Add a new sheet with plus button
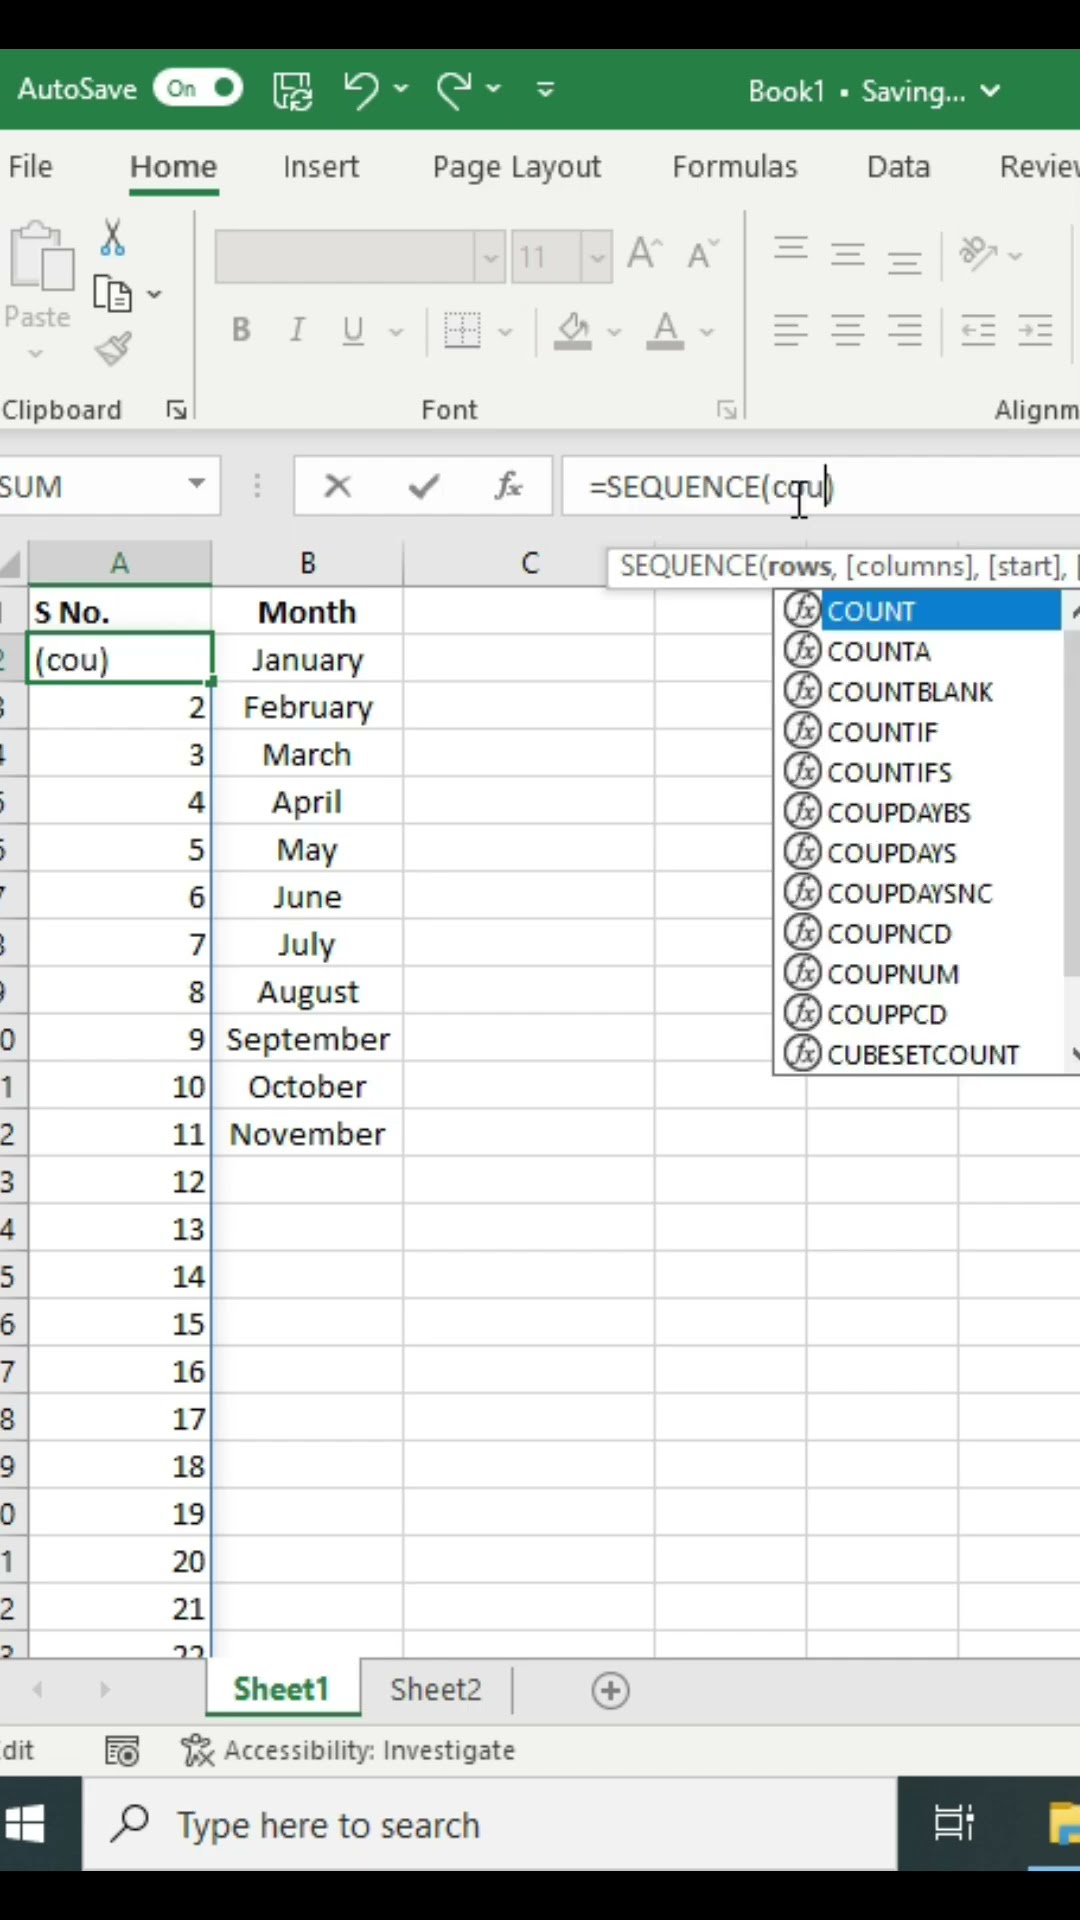Image resolution: width=1080 pixels, height=1920 pixels. pos(611,1691)
